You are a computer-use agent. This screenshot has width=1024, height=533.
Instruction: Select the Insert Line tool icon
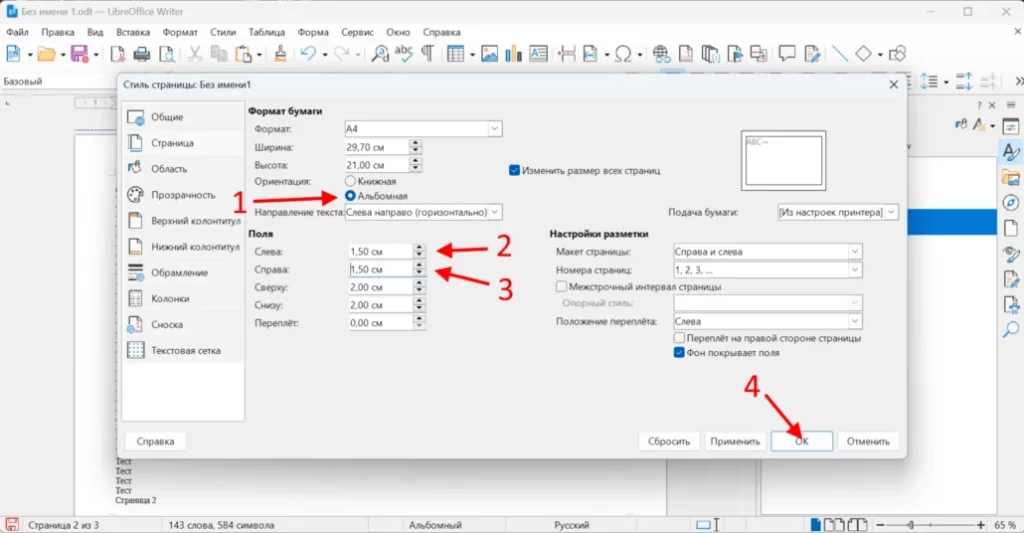840,54
